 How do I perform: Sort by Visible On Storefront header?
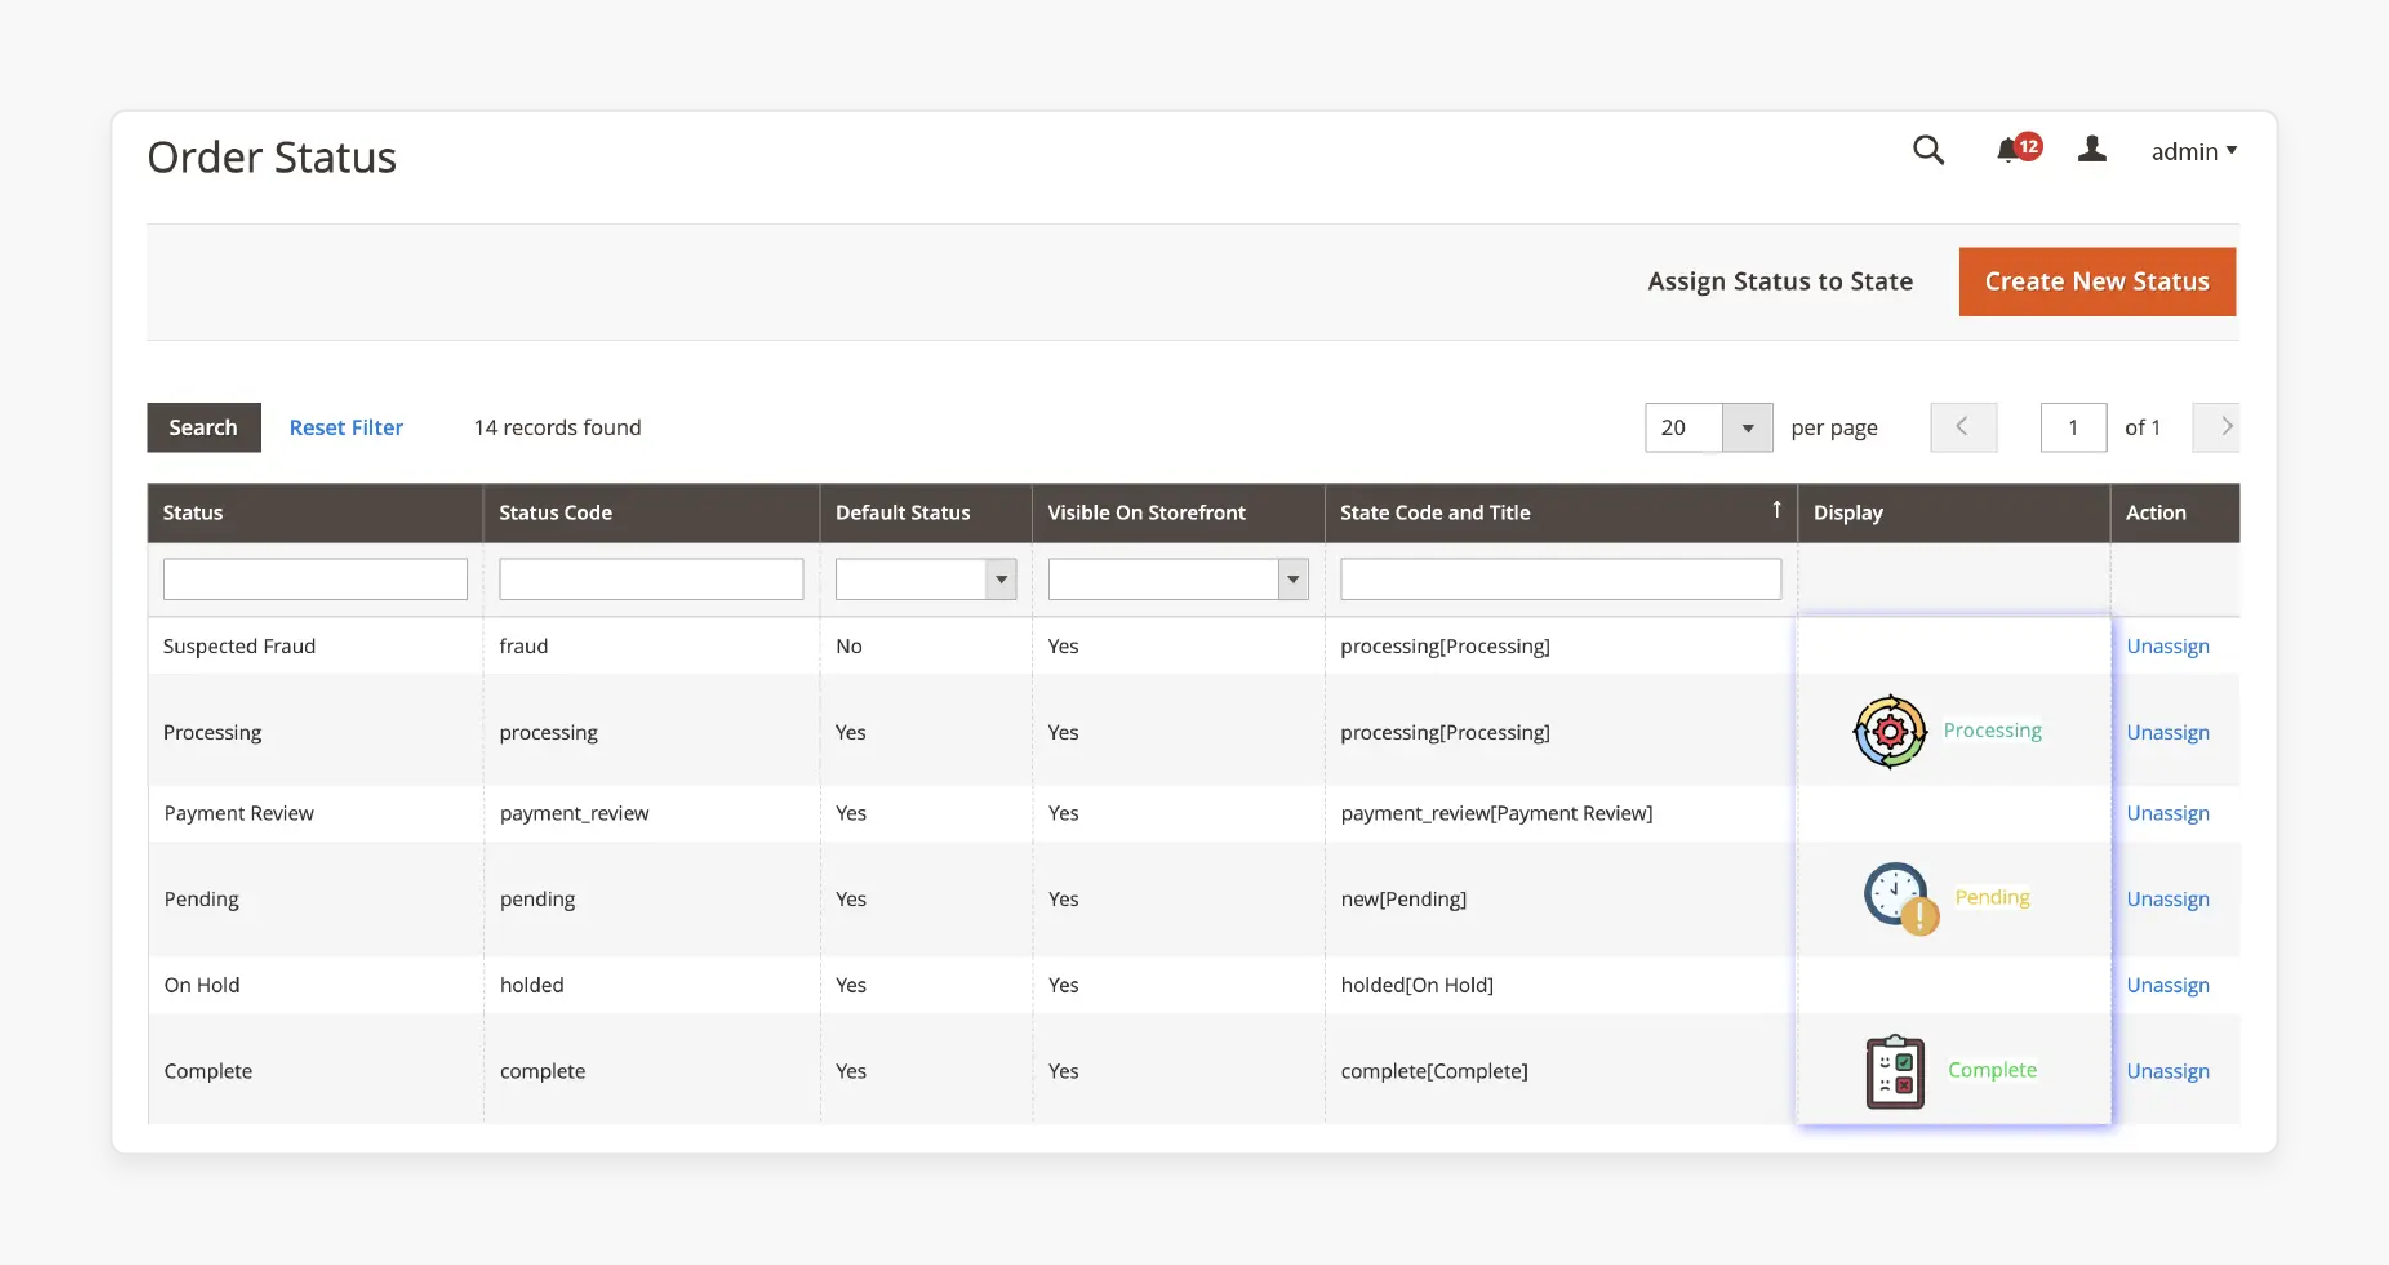[1178, 513]
